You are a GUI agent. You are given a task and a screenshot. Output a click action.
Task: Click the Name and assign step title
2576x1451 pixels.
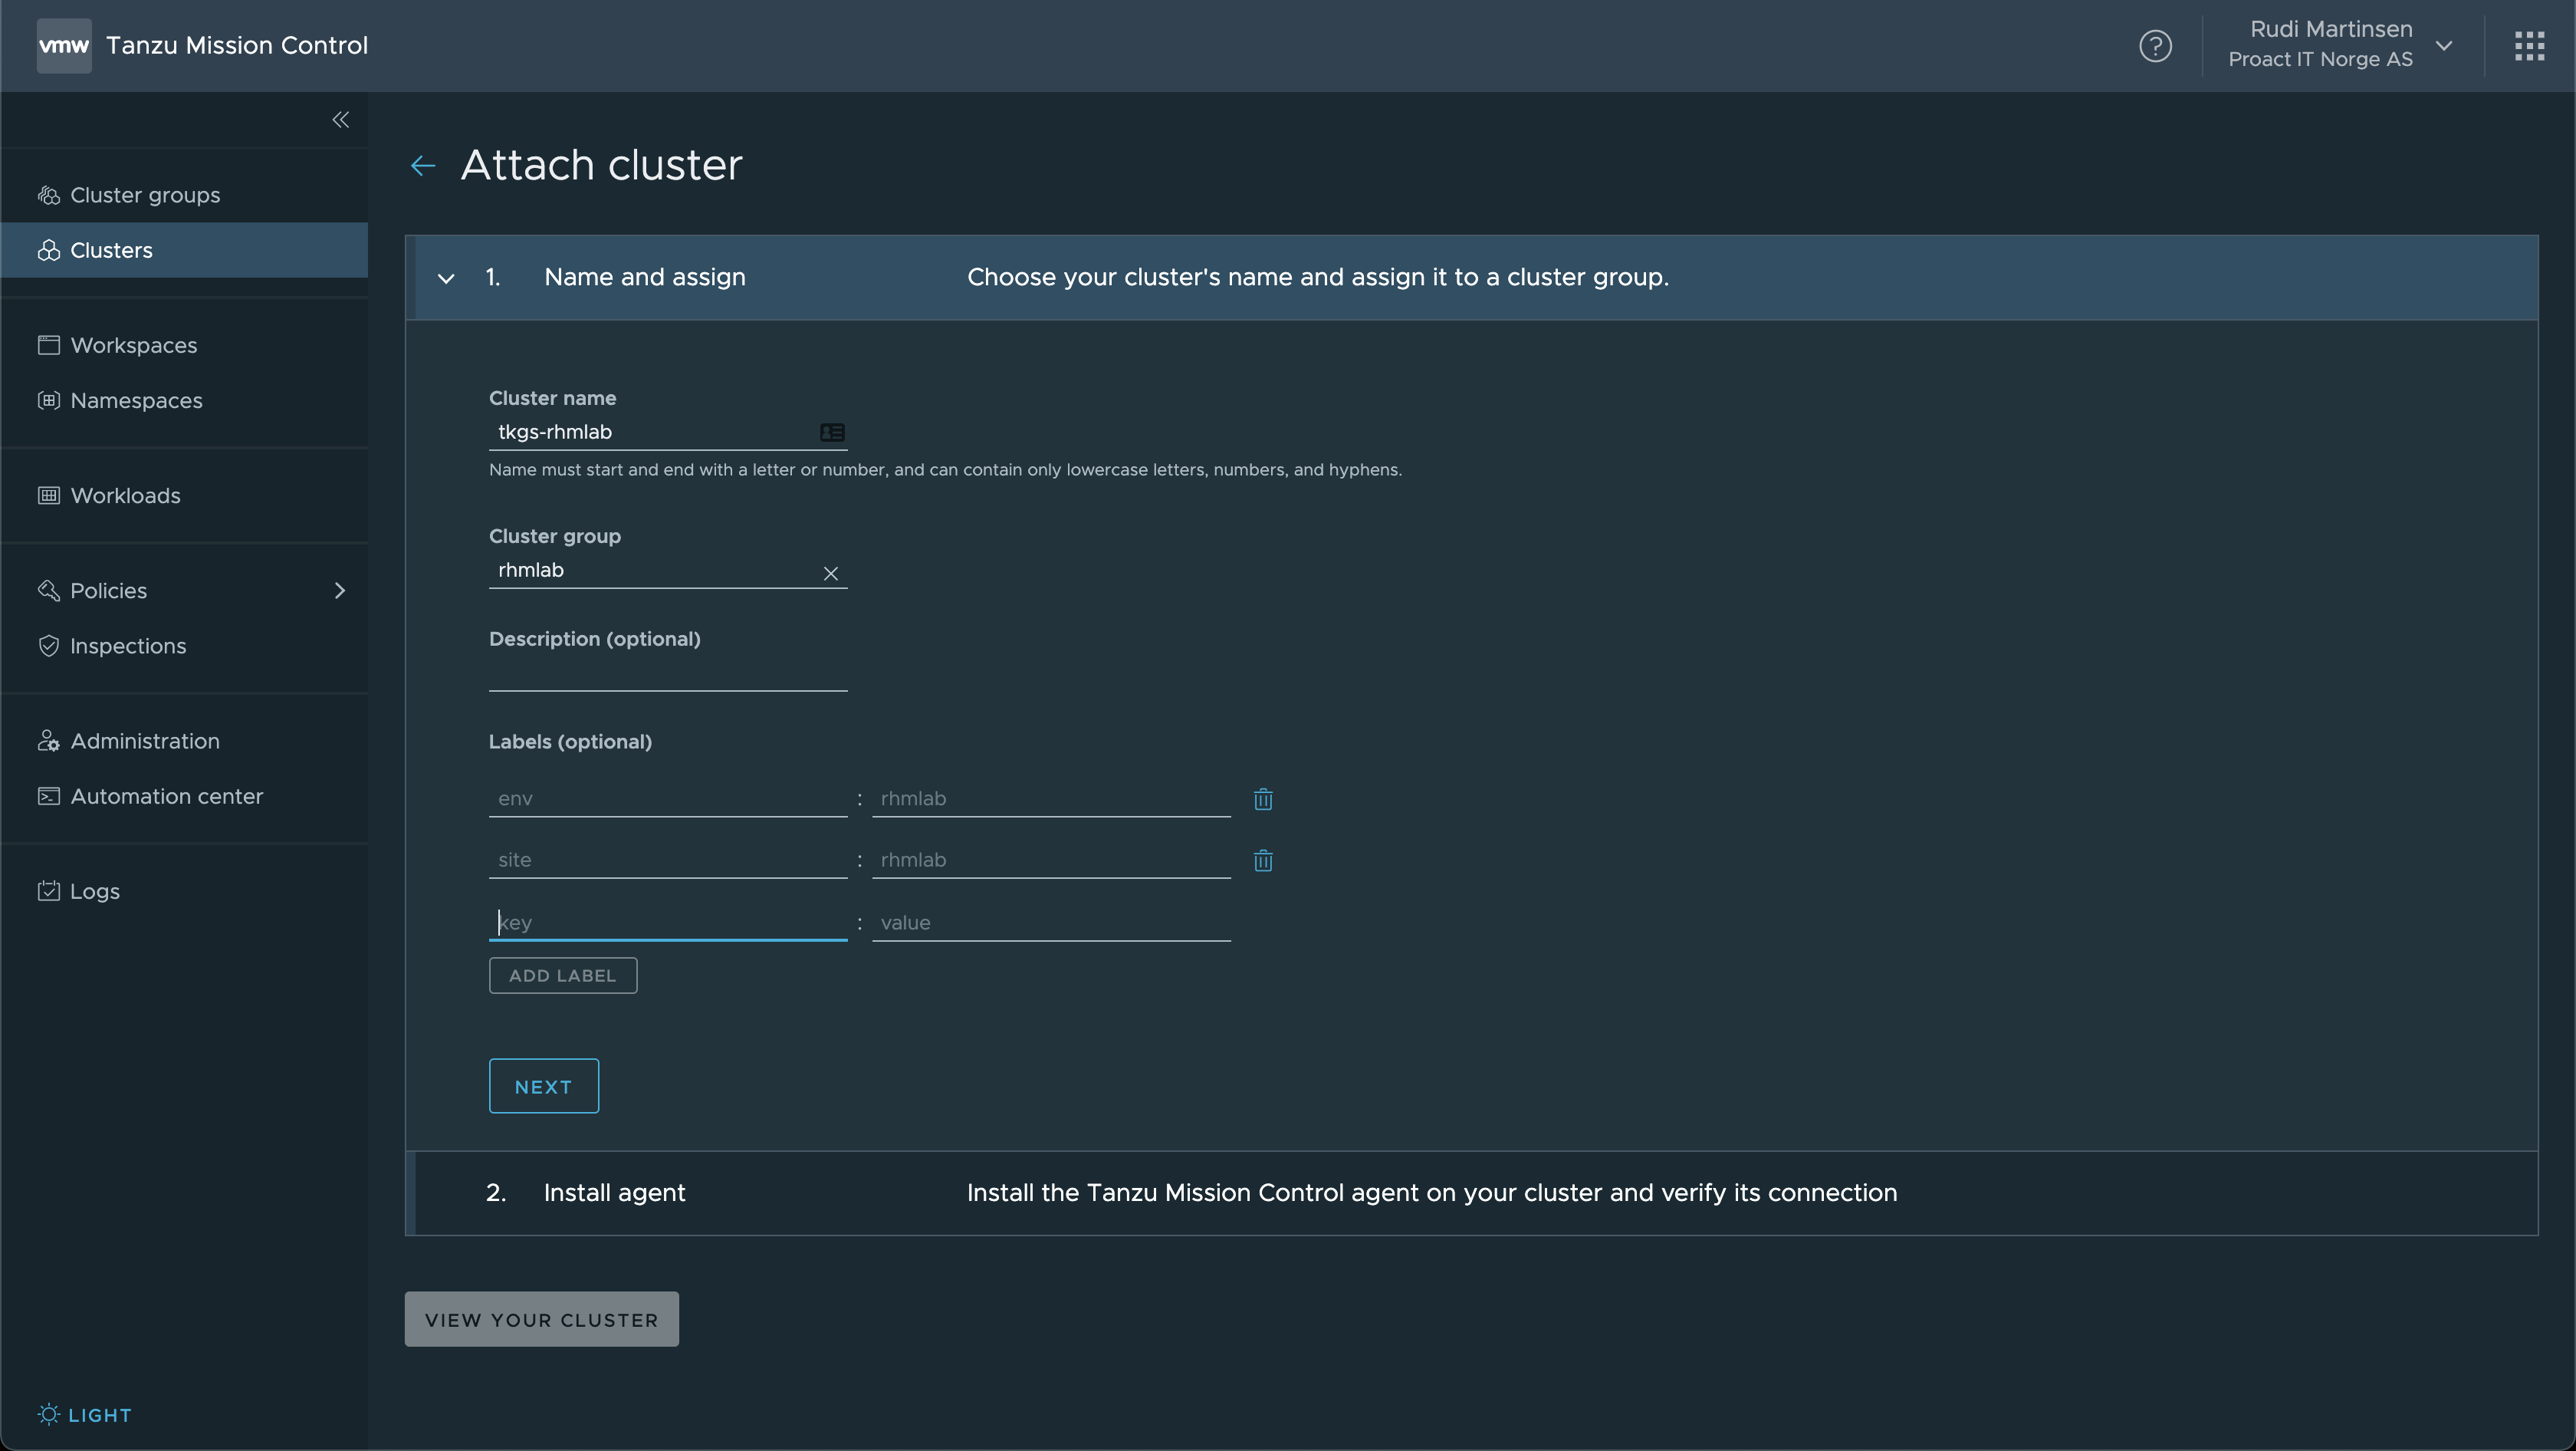point(645,277)
